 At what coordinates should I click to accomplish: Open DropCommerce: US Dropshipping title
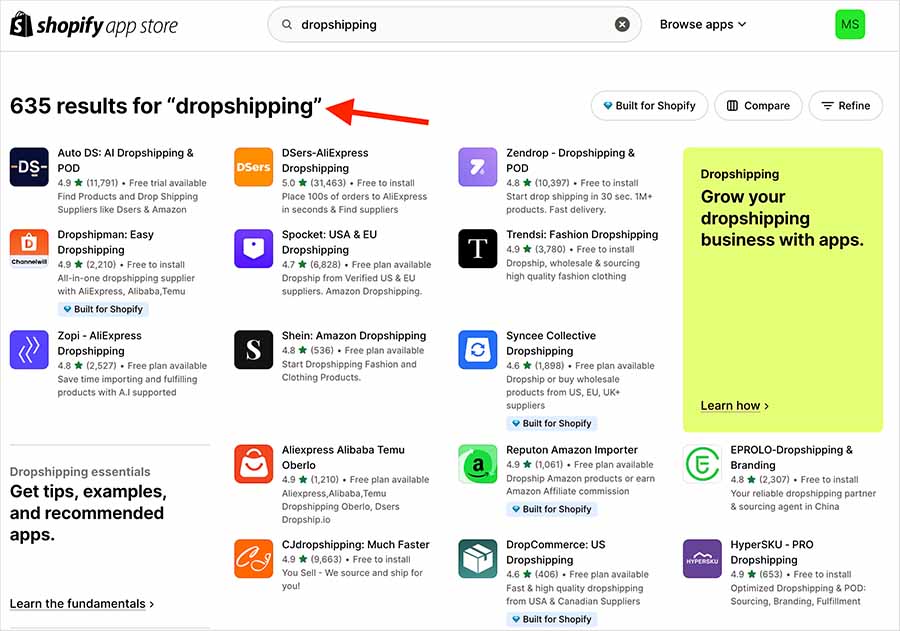coord(556,552)
